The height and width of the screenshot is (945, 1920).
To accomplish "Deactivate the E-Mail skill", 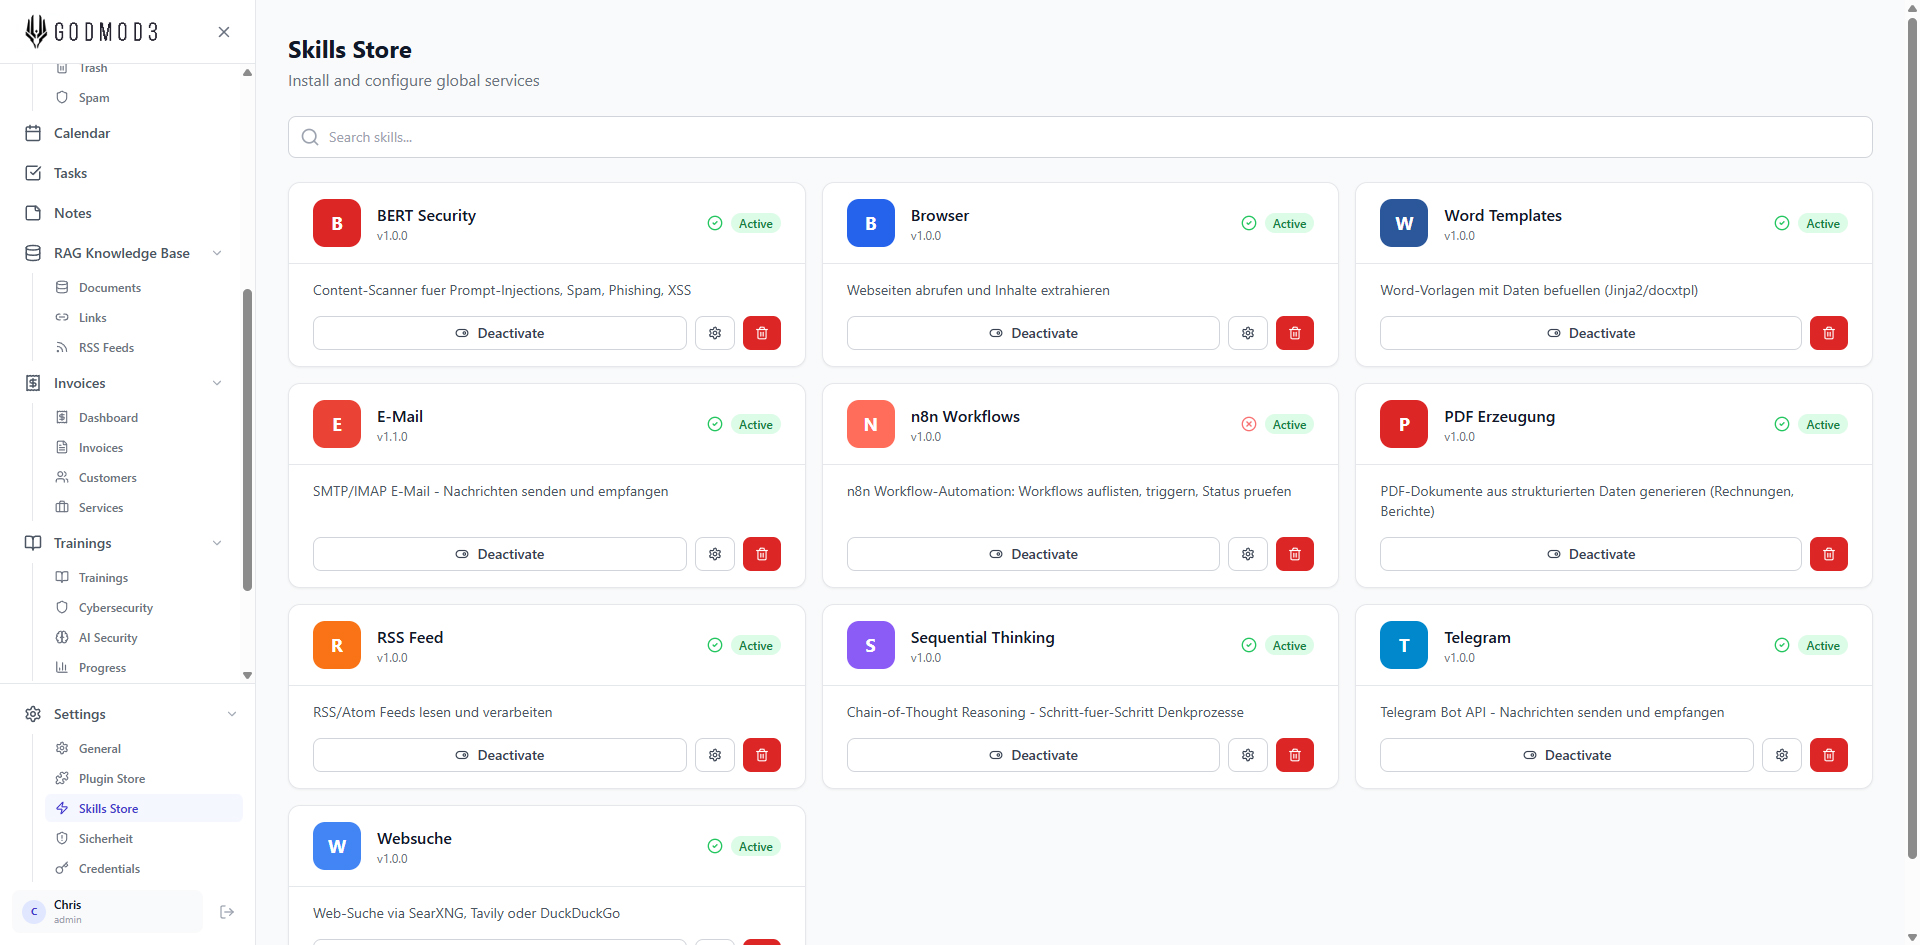I will (499, 554).
